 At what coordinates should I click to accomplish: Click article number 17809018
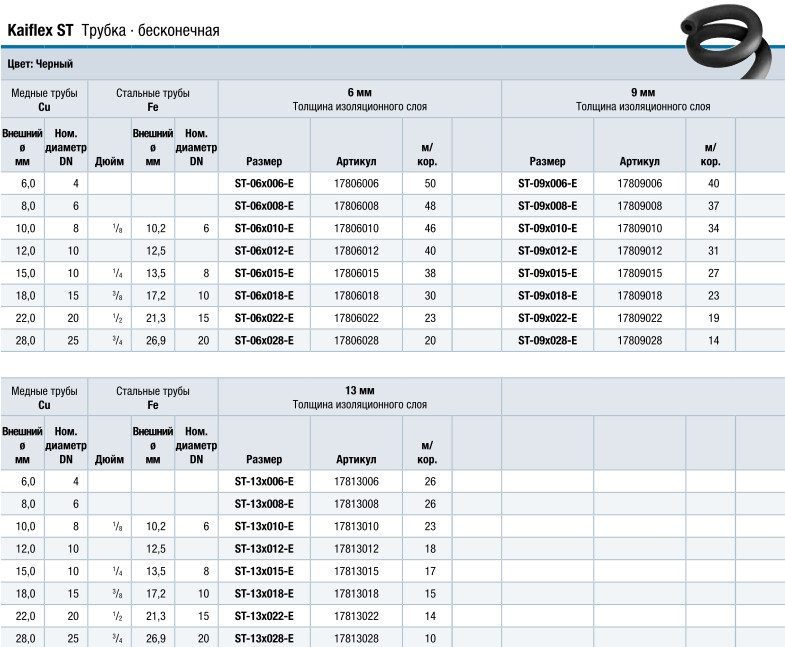coord(640,296)
